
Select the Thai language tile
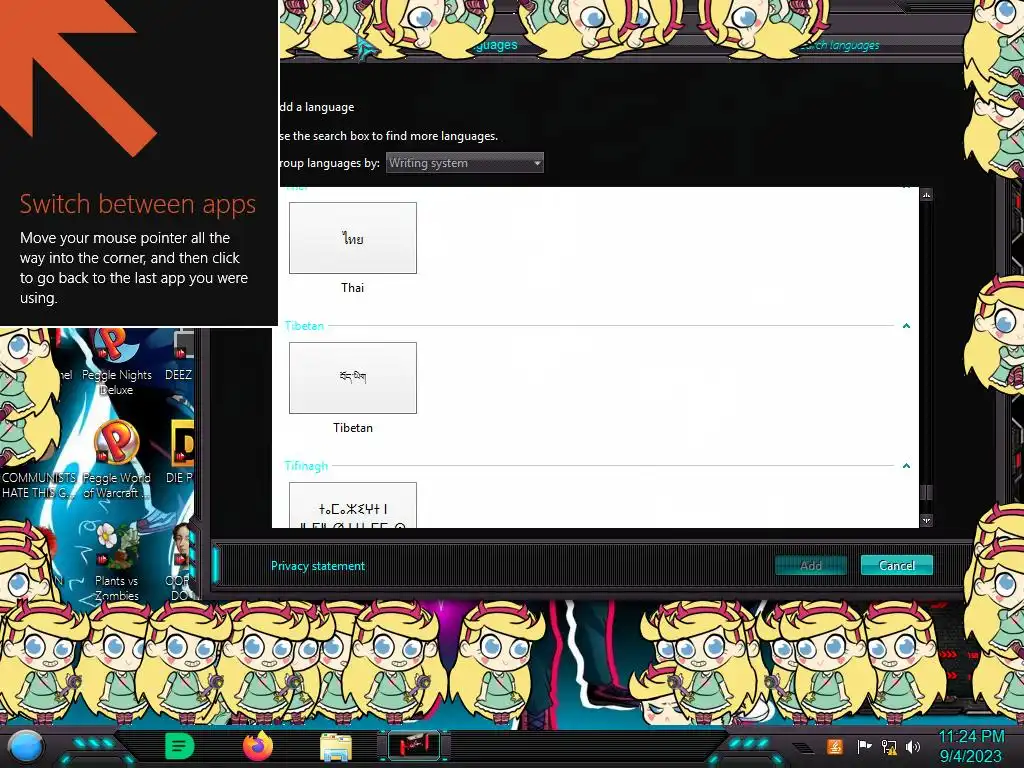coord(353,238)
